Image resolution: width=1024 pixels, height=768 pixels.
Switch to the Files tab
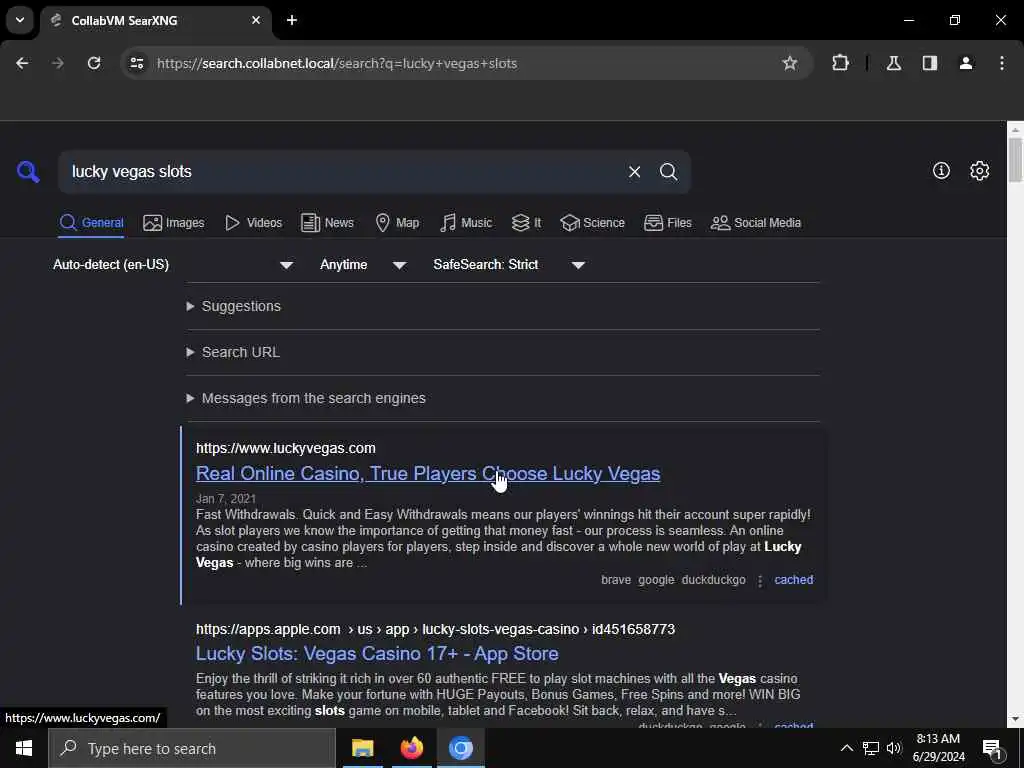pos(667,223)
